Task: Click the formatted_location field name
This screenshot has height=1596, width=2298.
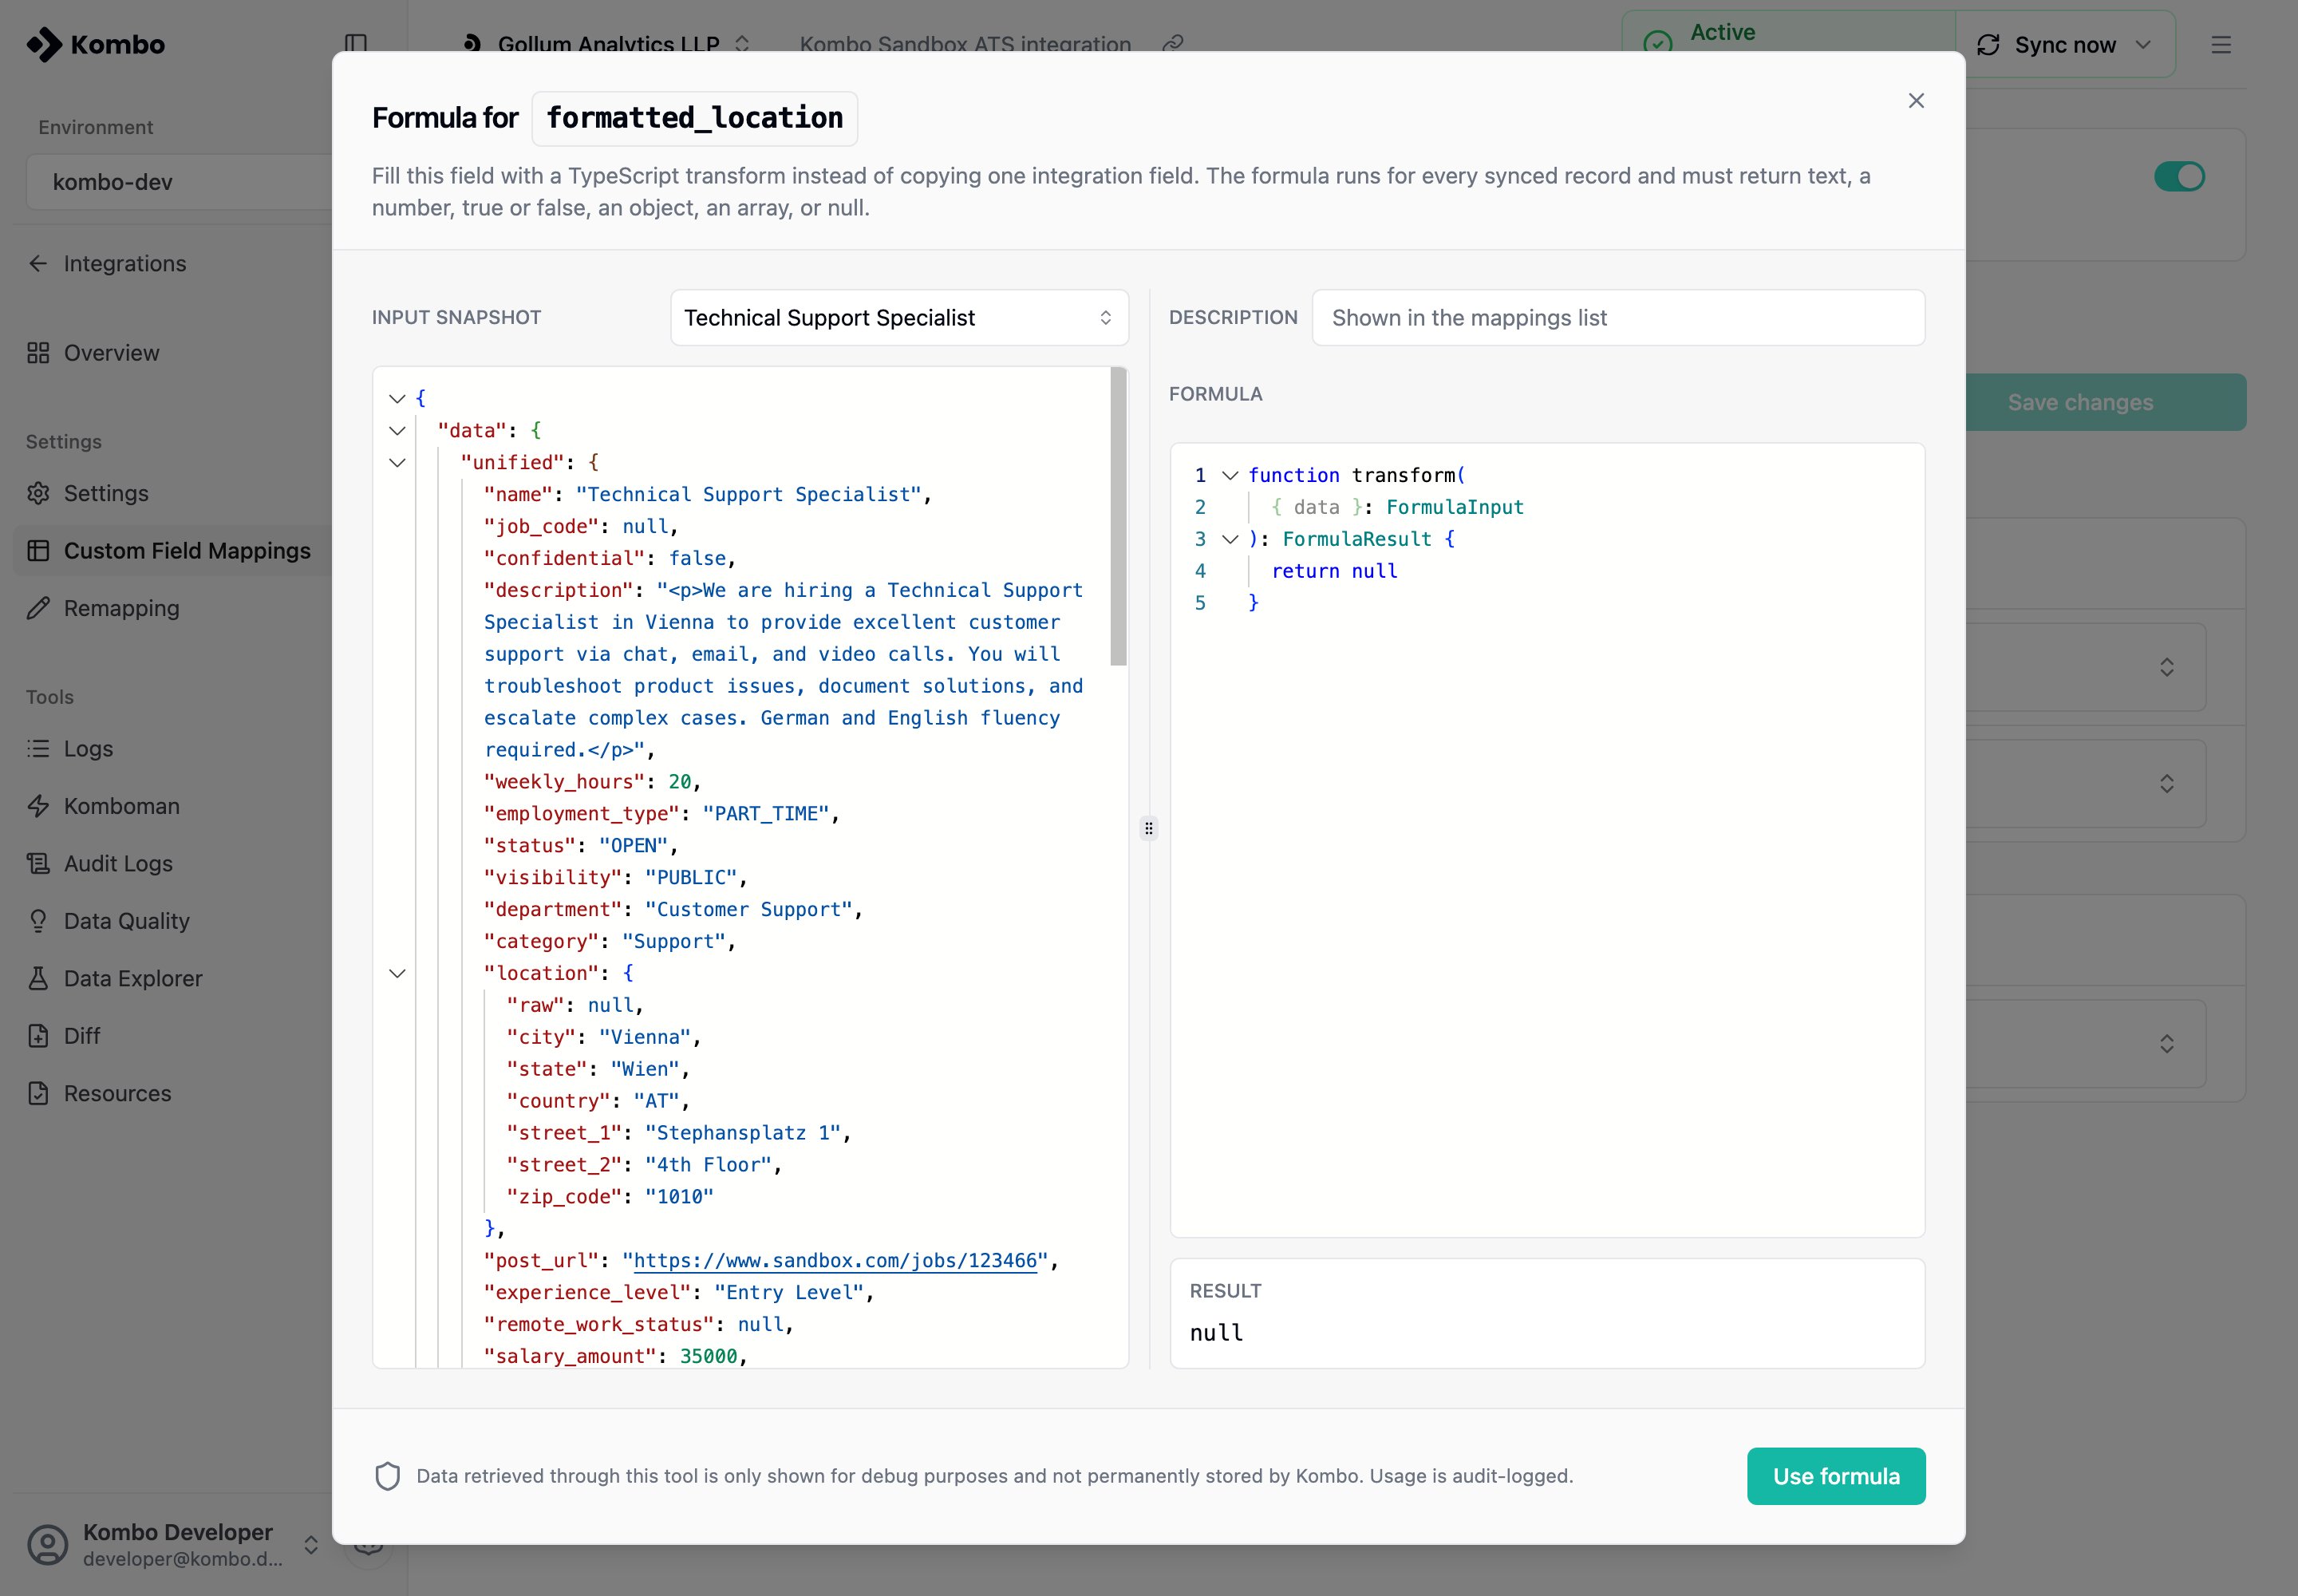Action: (695, 118)
